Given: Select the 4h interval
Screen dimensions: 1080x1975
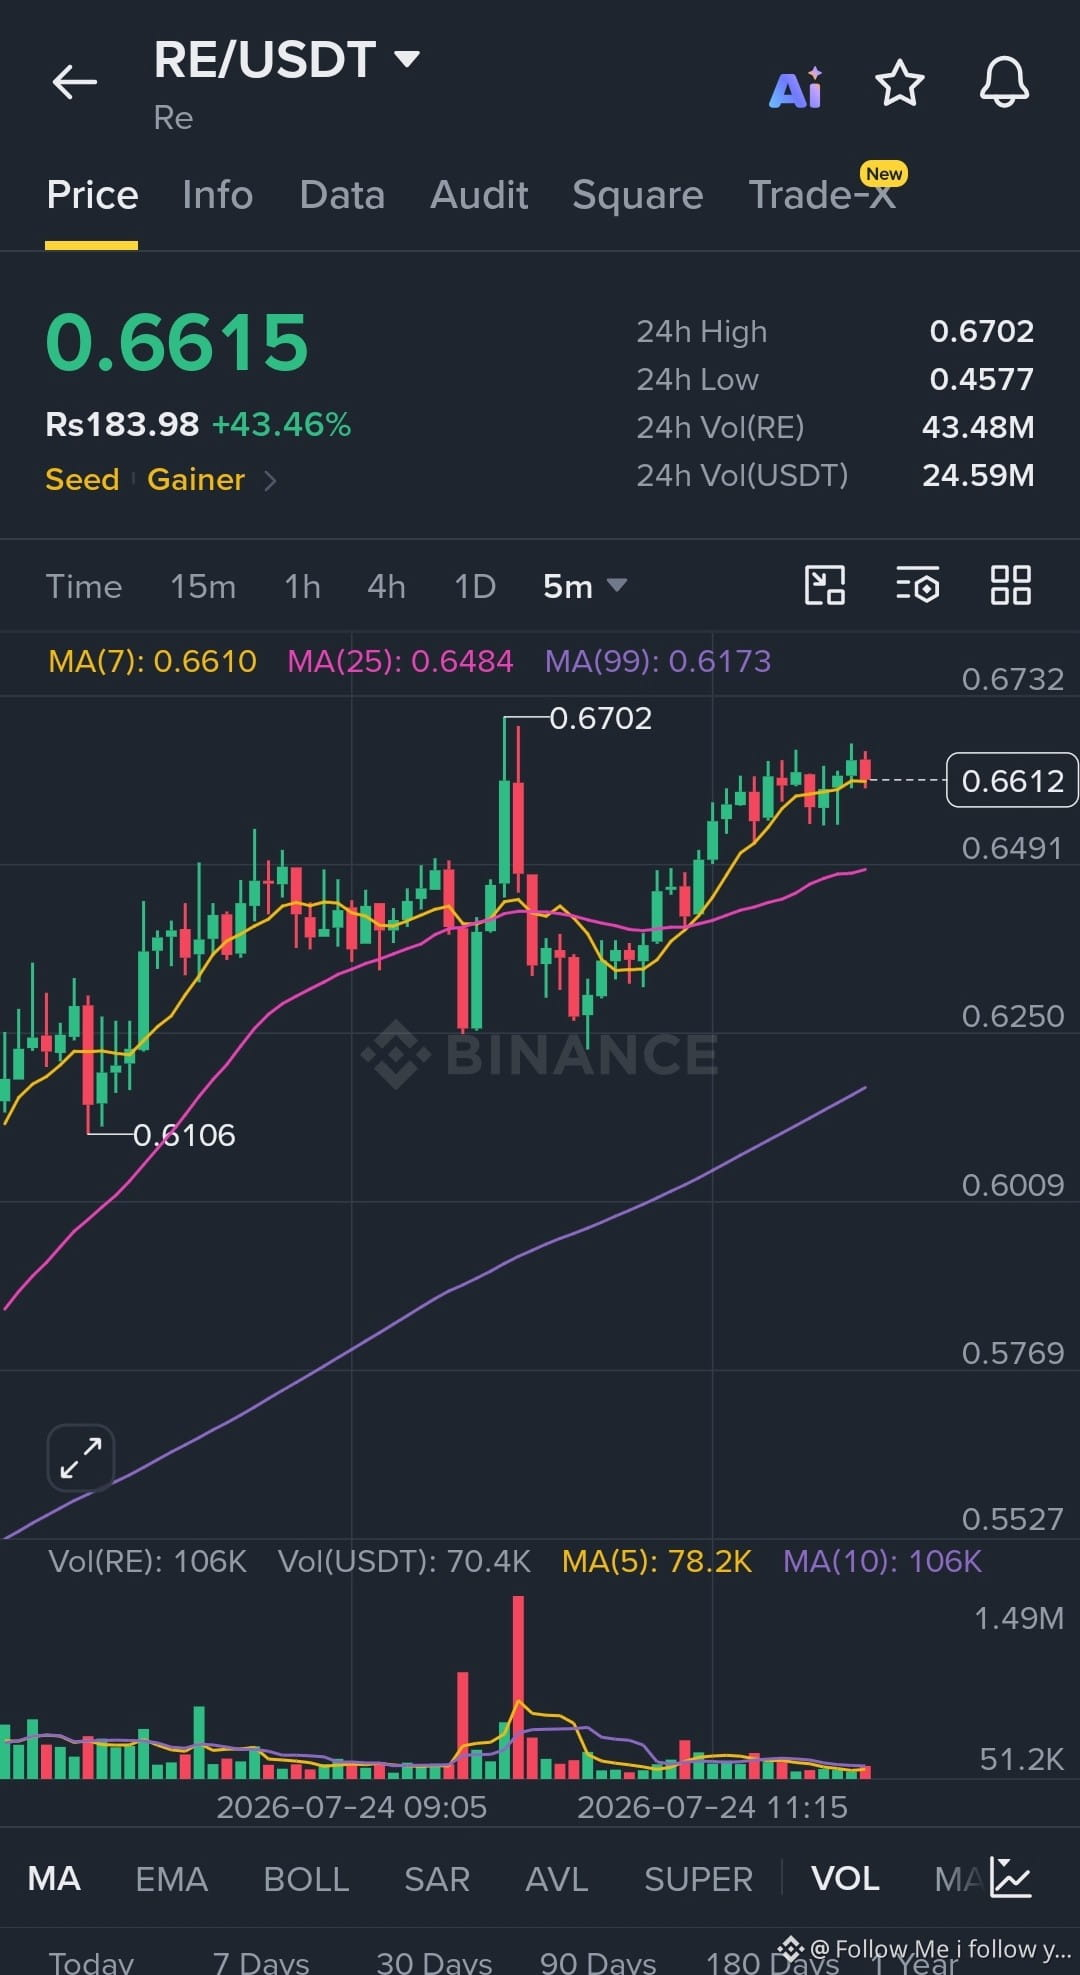Looking at the screenshot, I should point(386,586).
